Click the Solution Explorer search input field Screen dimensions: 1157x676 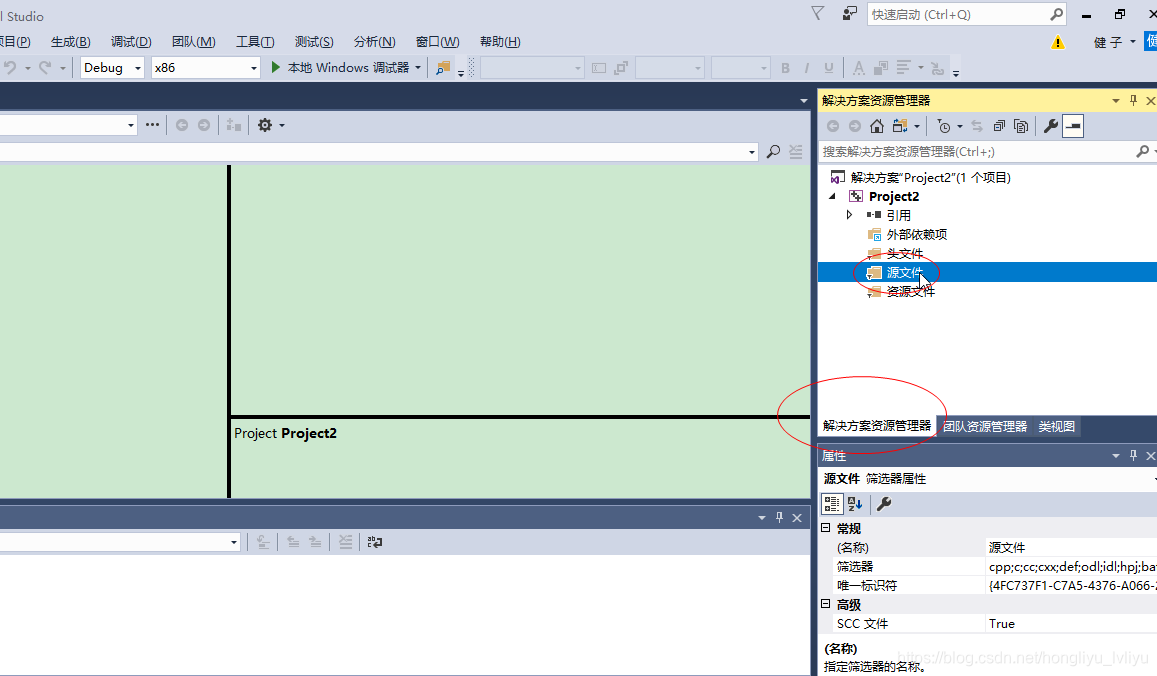[977, 151]
